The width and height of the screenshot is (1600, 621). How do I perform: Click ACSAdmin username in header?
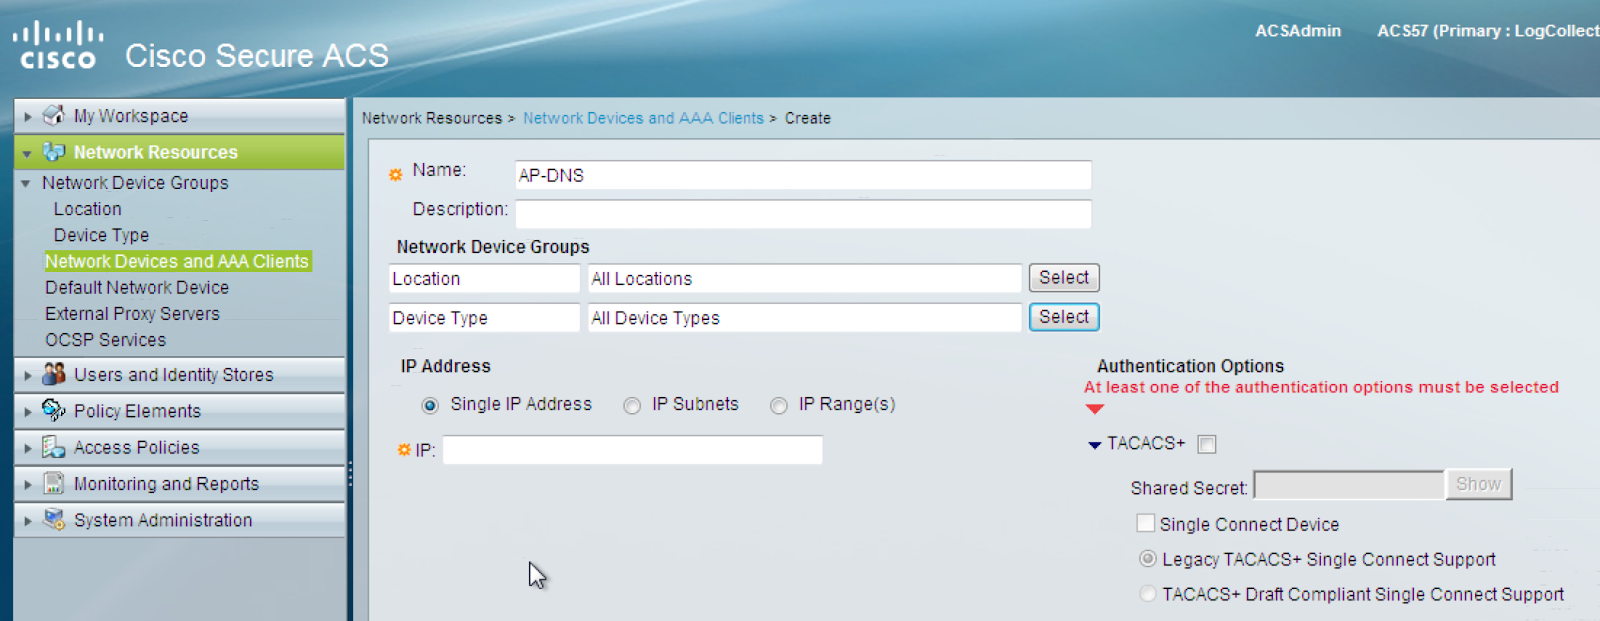click(1298, 31)
